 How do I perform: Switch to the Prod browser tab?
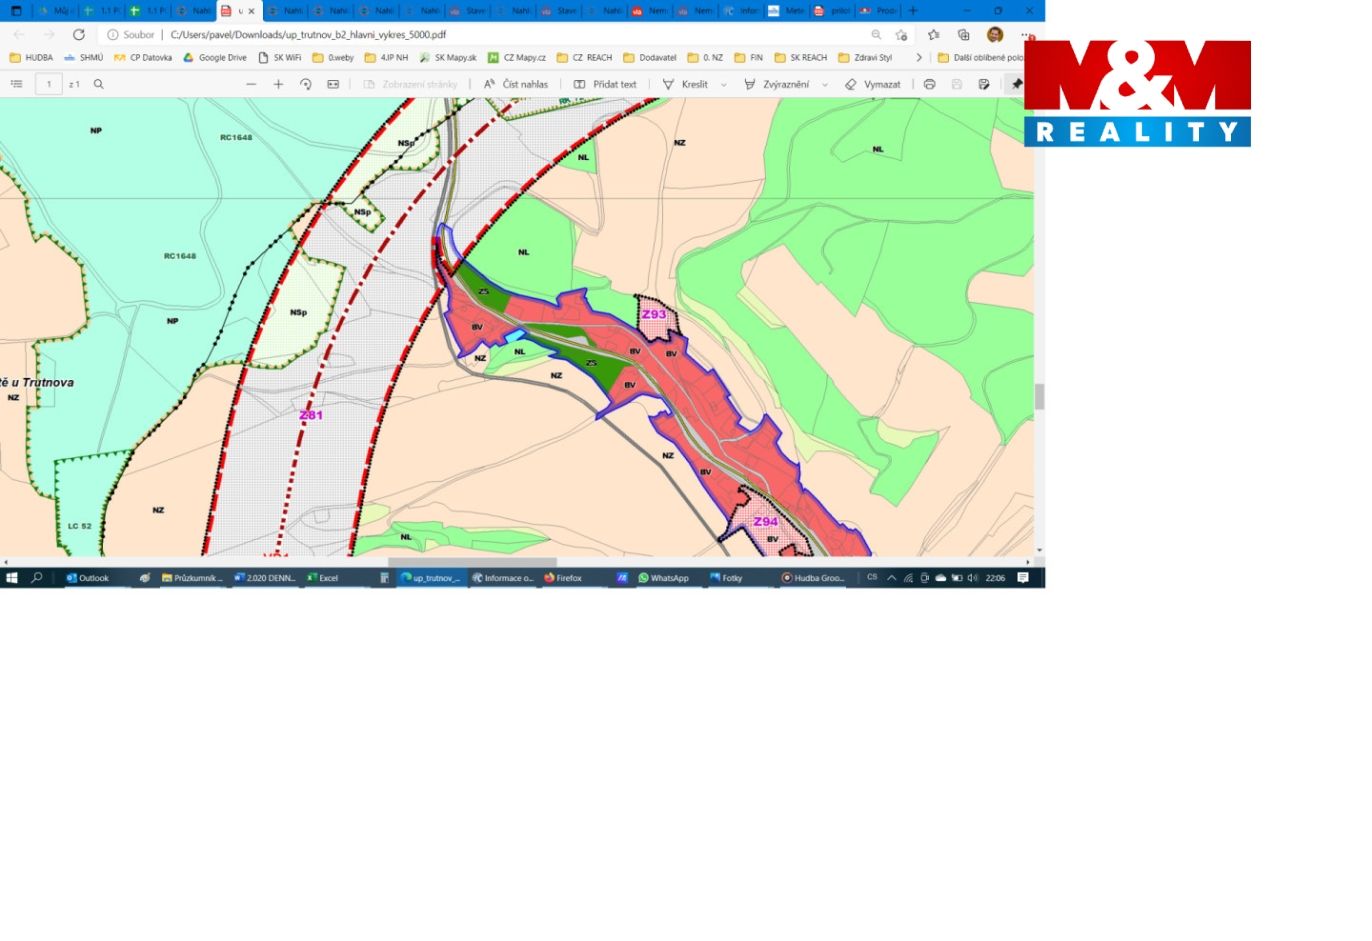tap(879, 11)
